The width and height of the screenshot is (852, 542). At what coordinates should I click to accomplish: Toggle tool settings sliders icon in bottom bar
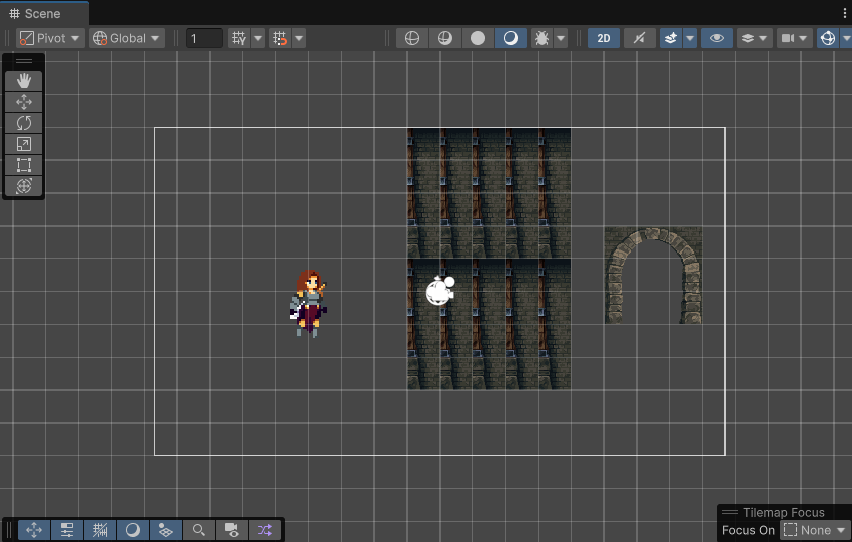pyautogui.click(x=67, y=530)
